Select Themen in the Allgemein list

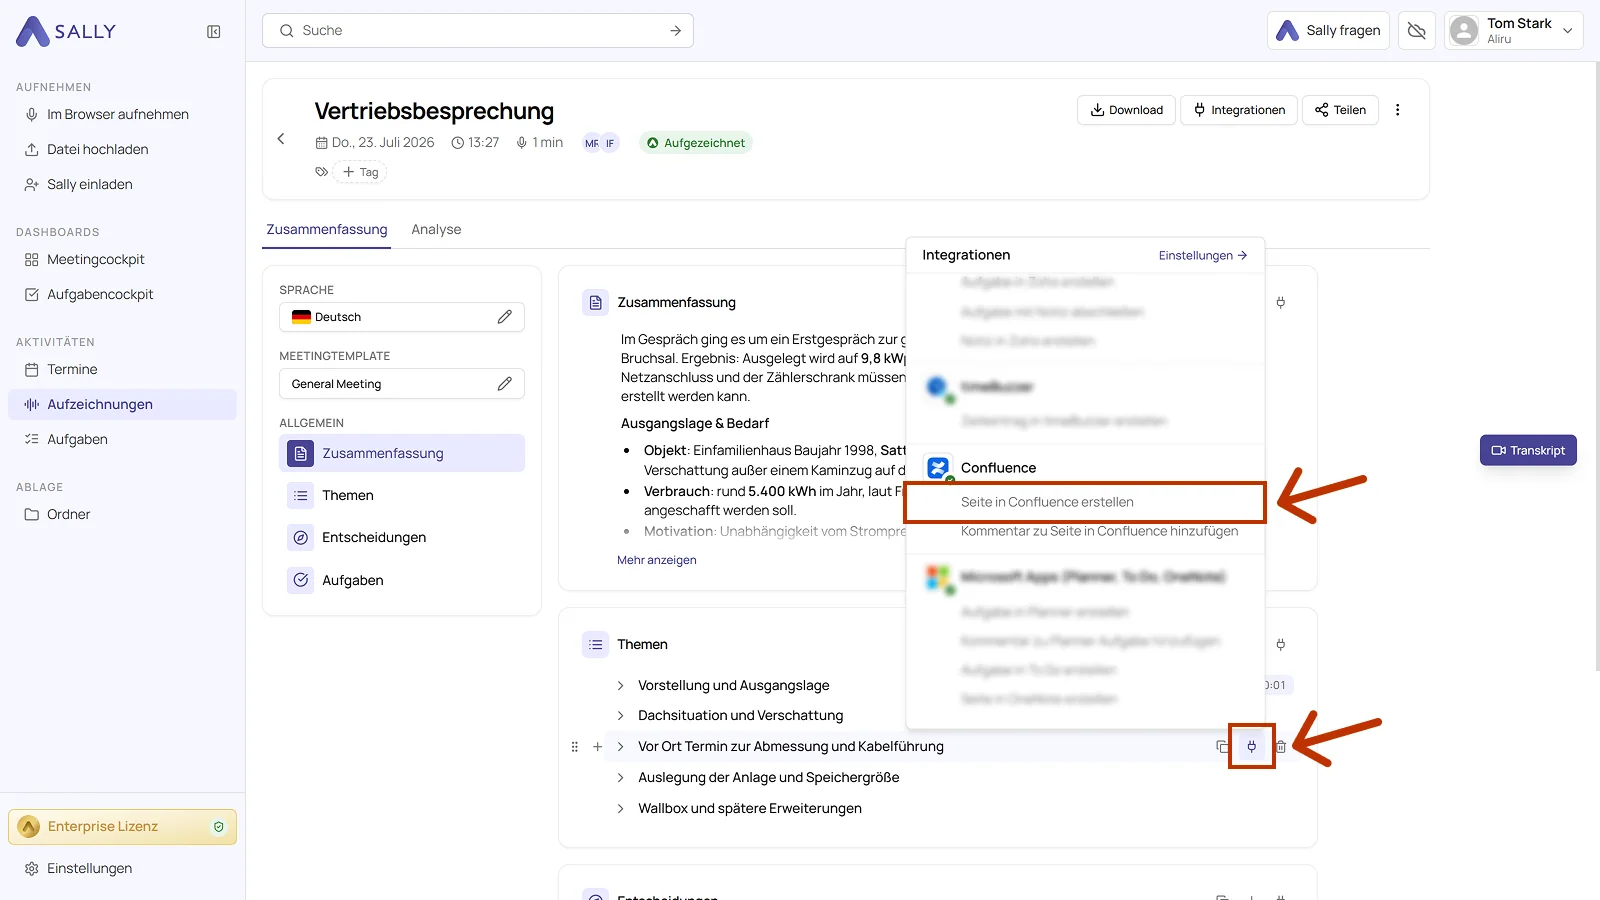pos(402,495)
